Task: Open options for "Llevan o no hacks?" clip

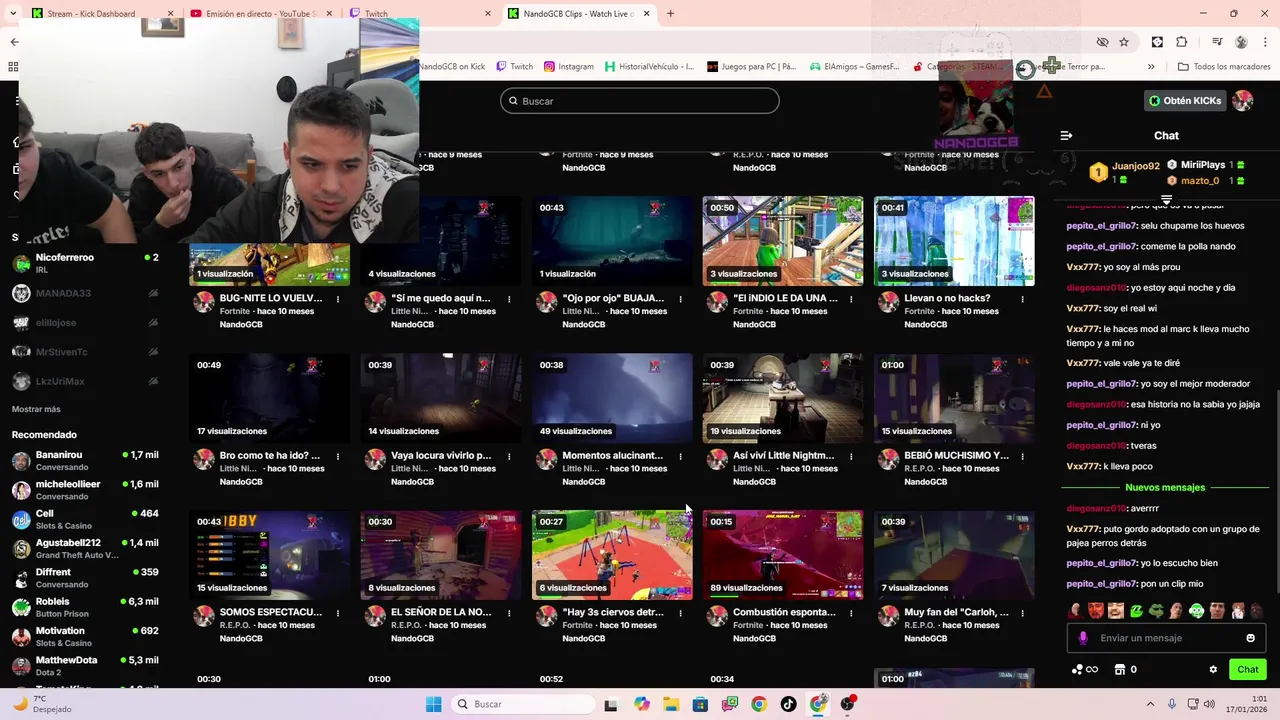Action: pos(1022,299)
